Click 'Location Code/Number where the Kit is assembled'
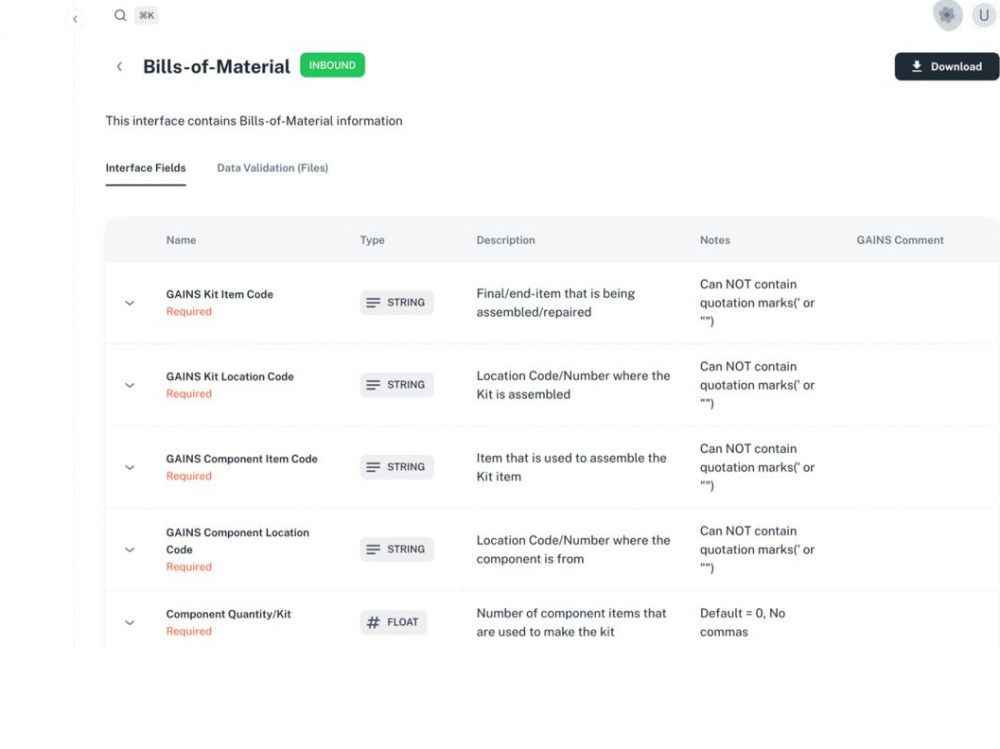The image size is (1000, 749). coord(573,385)
